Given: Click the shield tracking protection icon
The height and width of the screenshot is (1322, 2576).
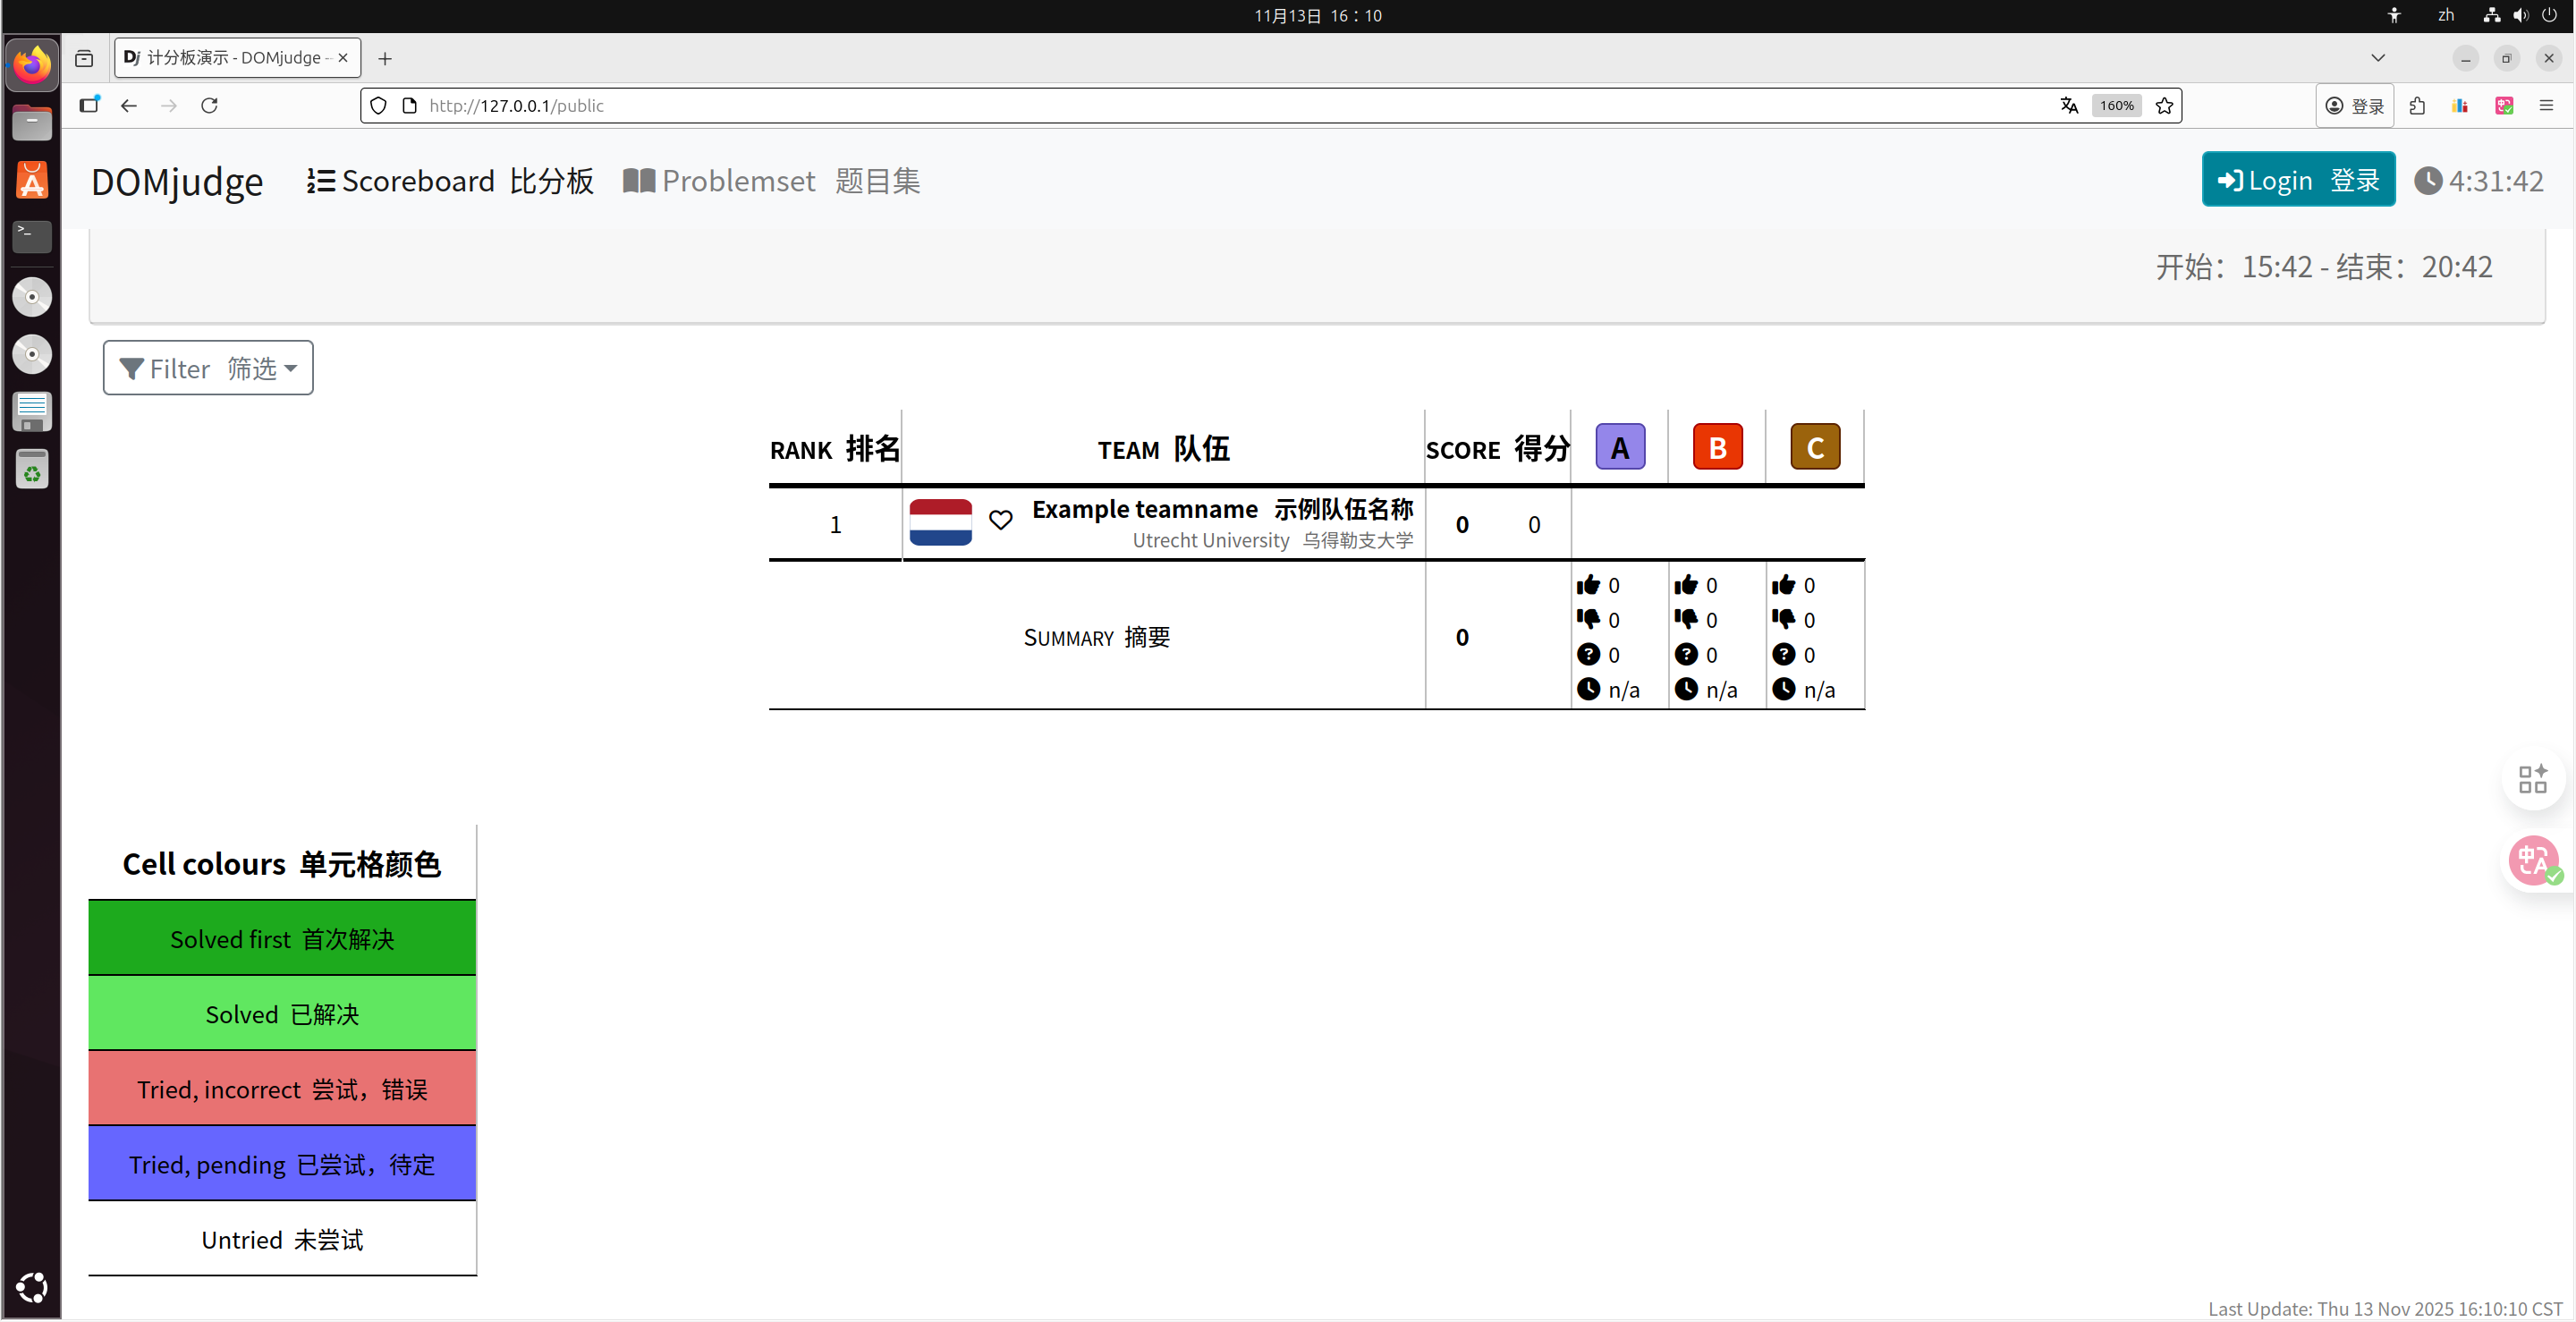Looking at the screenshot, I should (x=378, y=105).
